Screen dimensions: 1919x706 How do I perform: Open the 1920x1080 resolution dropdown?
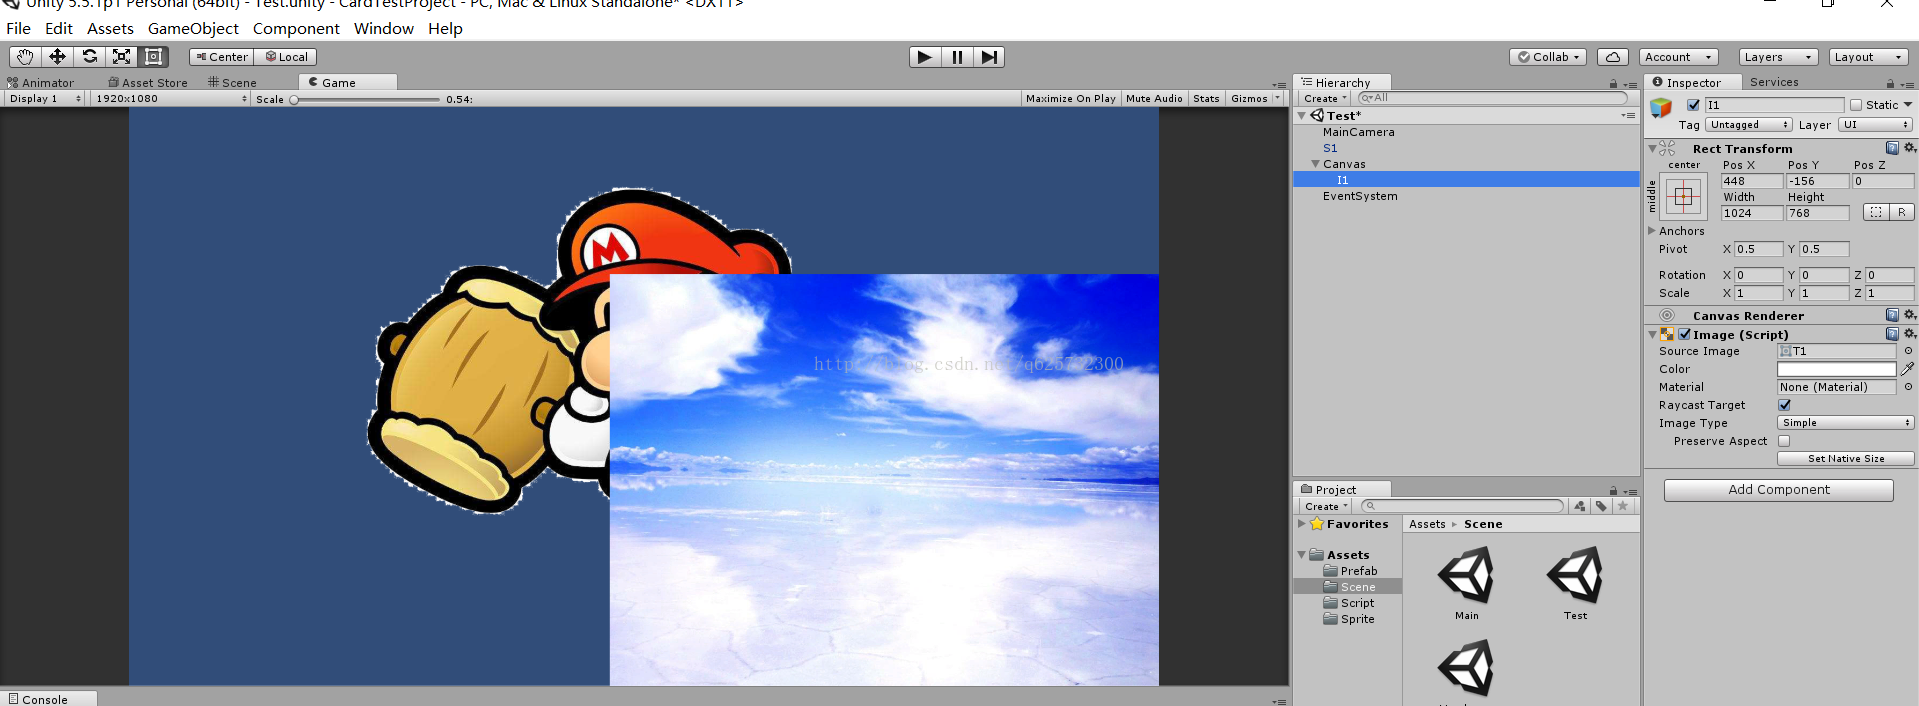[x=170, y=99]
